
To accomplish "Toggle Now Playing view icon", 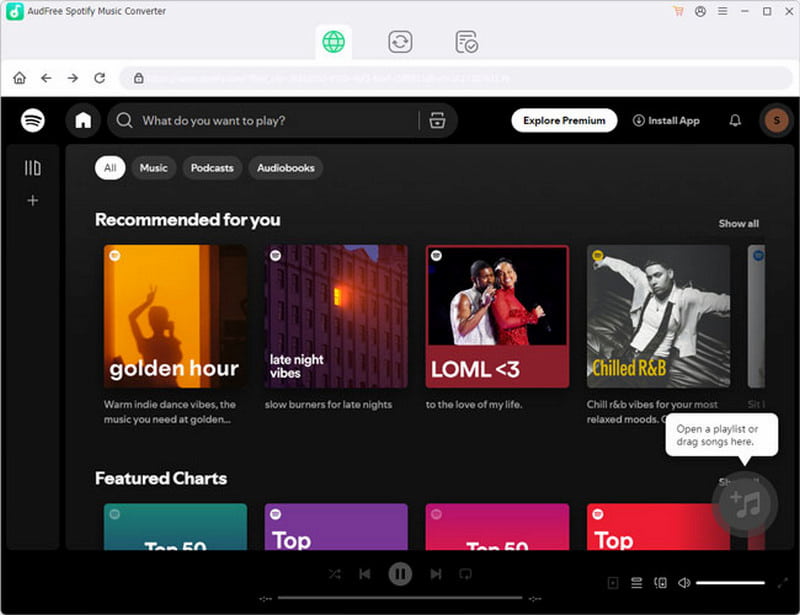I will coord(613,583).
